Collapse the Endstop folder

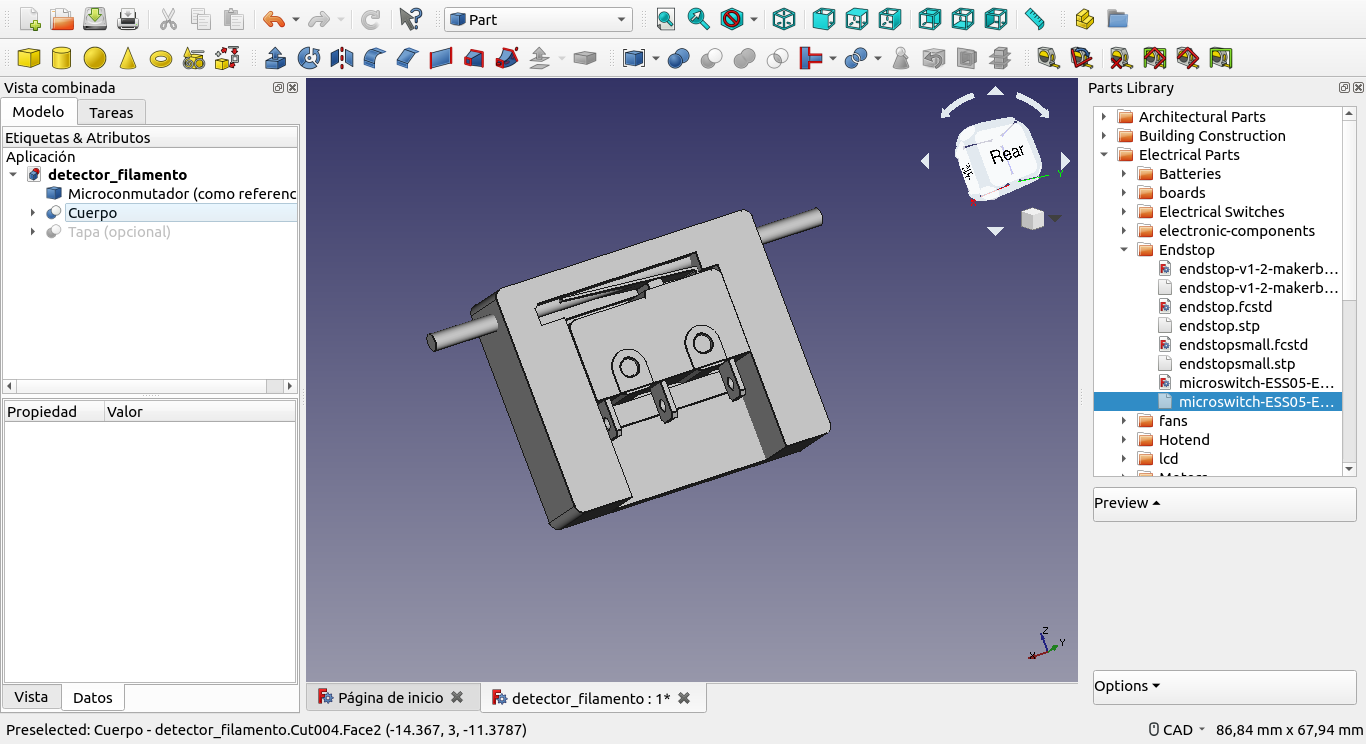tap(1124, 250)
